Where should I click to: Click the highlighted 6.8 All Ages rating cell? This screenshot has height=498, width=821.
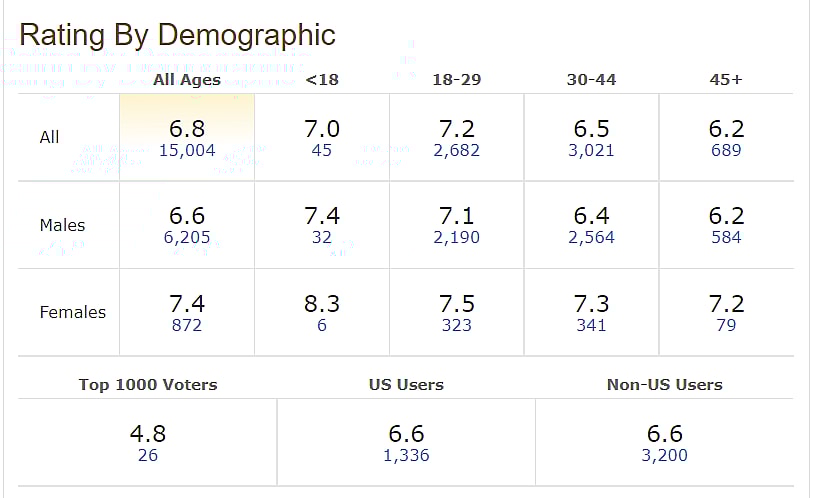pos(187,129)
